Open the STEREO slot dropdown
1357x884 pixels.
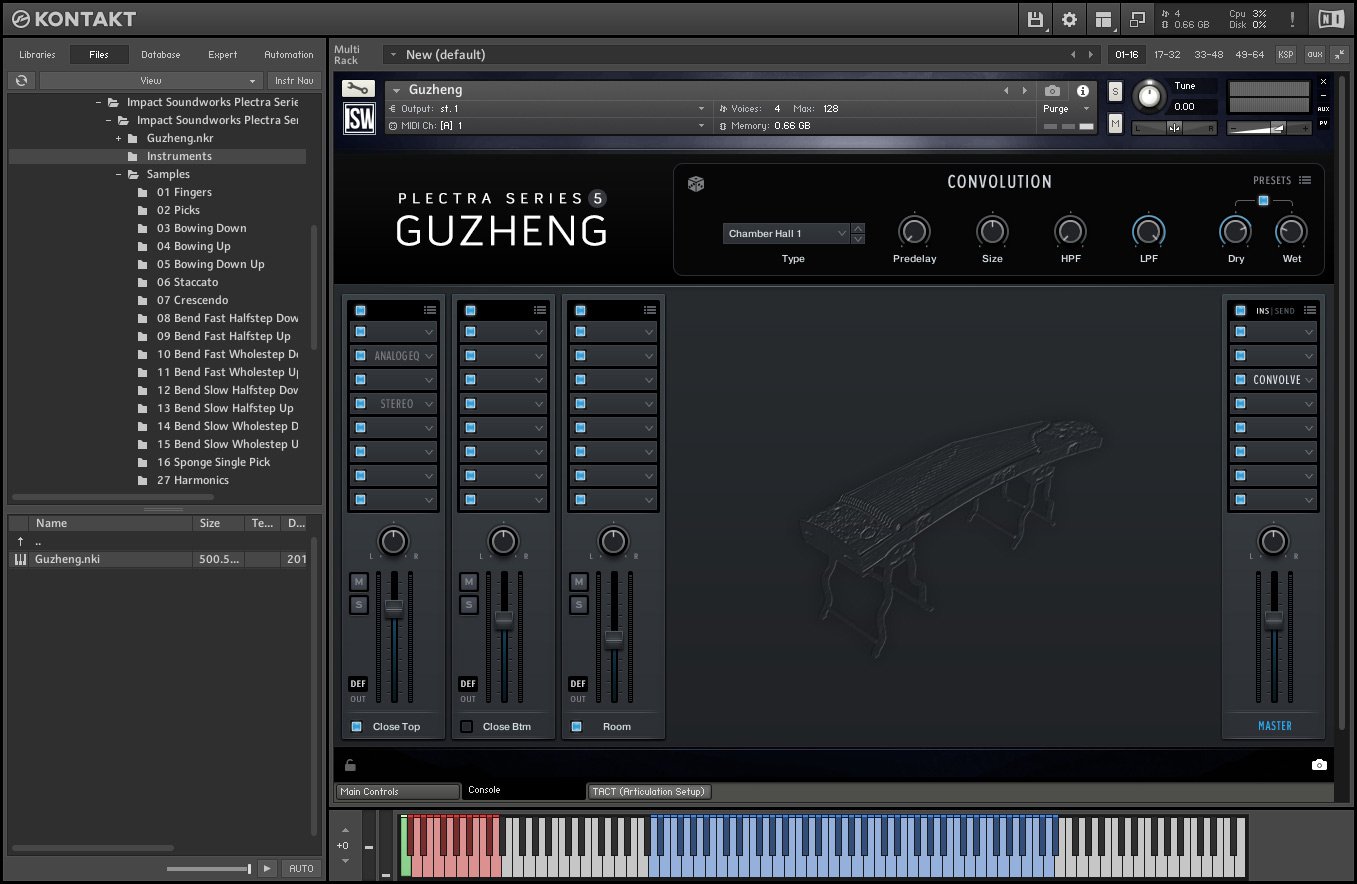coord(429,404)
